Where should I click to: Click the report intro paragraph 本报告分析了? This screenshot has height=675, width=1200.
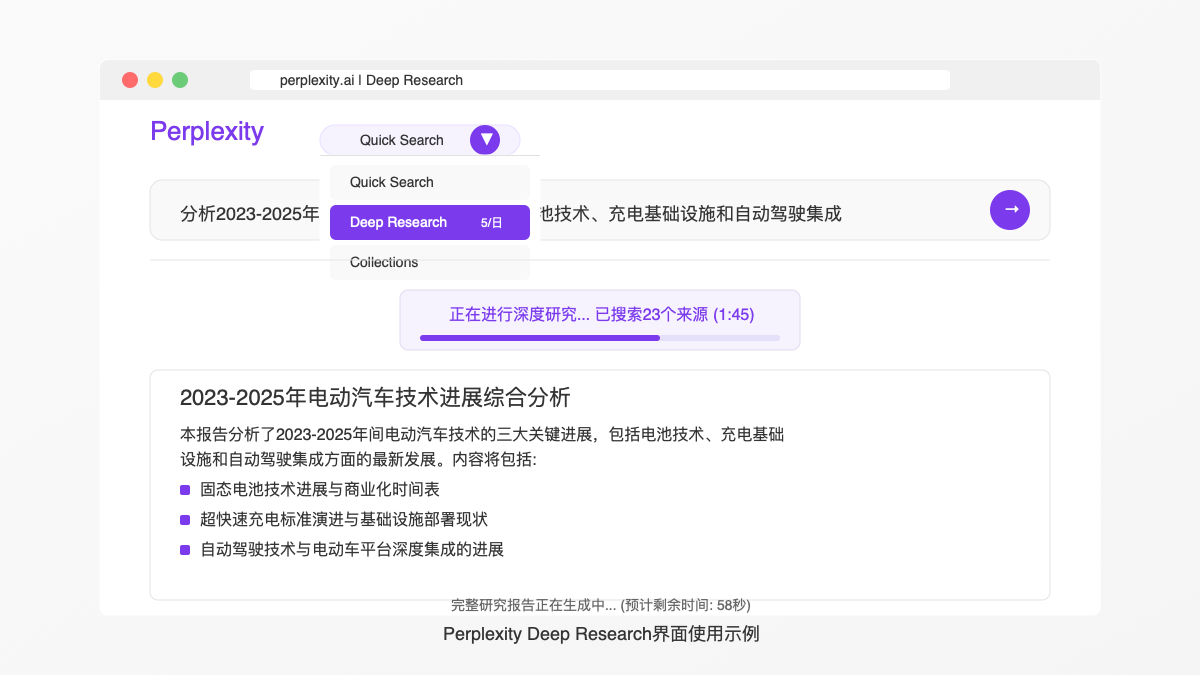pyautogui.click(x=482, y=447)
